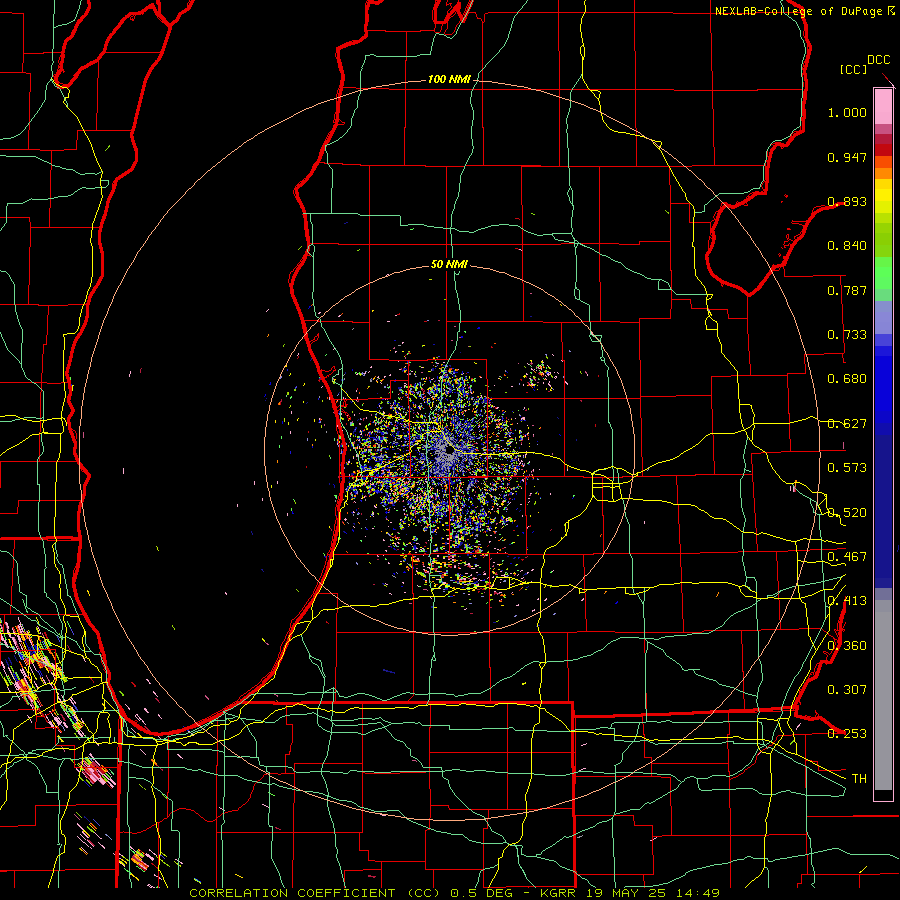This screenshot has height=900, width=900.
Task: Pick the pink segment of the color bar
Action: point(883,107)
